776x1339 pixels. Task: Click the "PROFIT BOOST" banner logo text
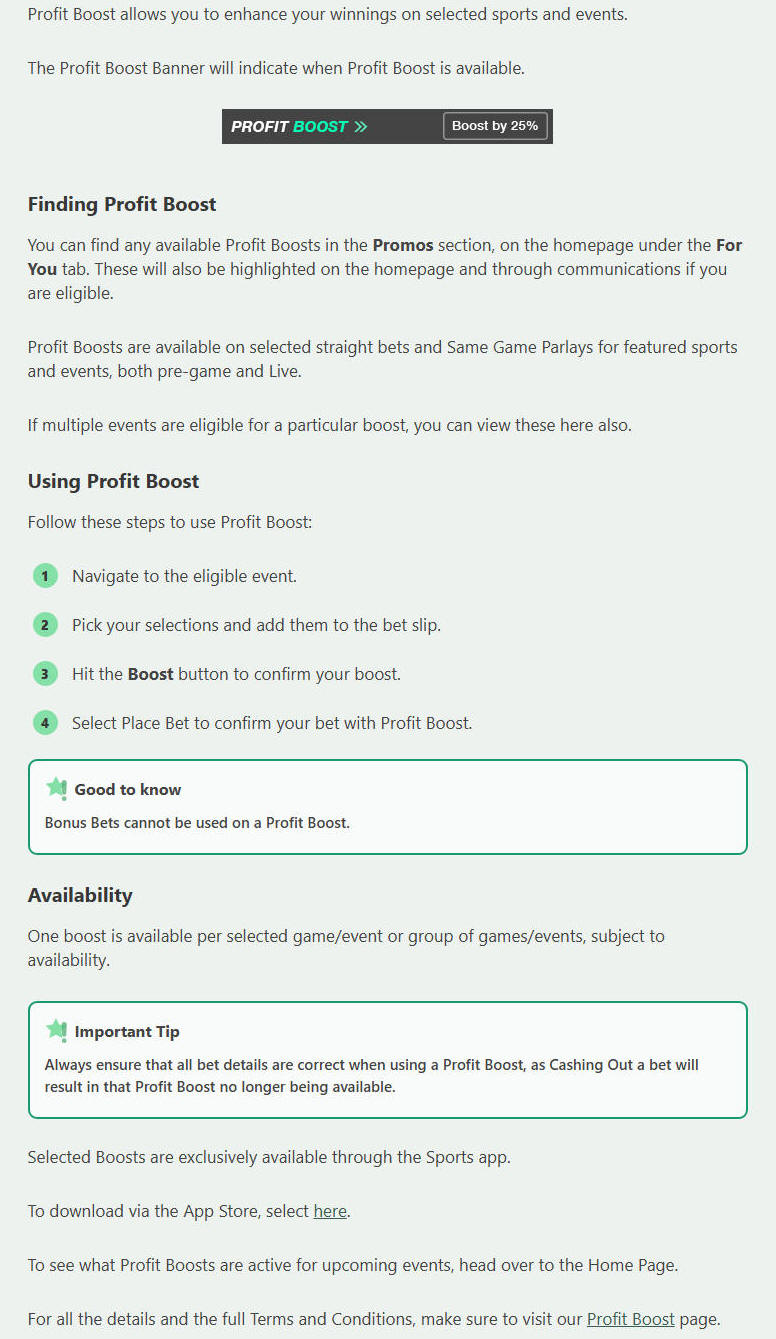(x=289, y=127)
